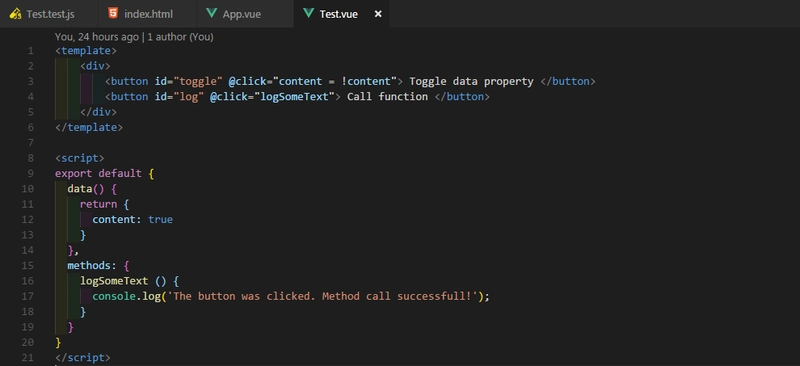Click the opening <script> tag
The image size is (800, 366).
coord(80,158)
